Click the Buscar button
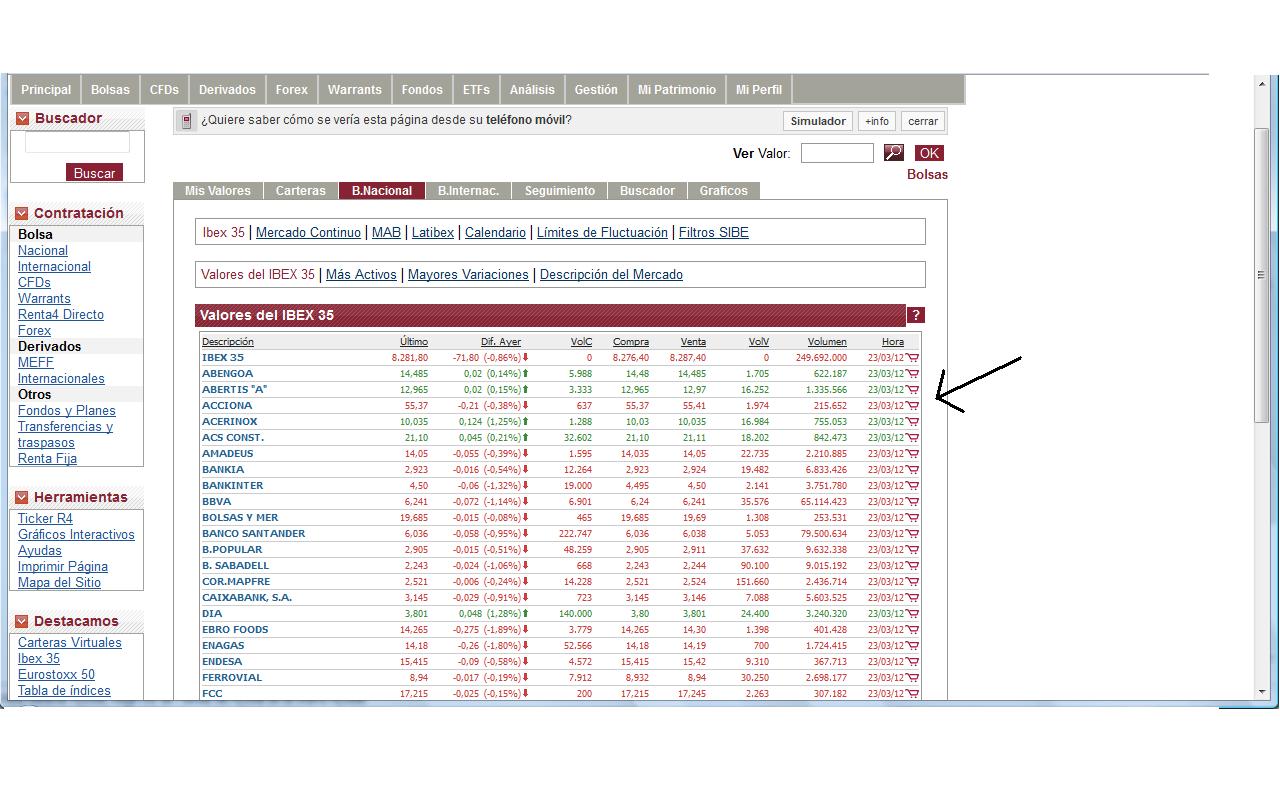The image size is (1280, 800). coord(94,173)
